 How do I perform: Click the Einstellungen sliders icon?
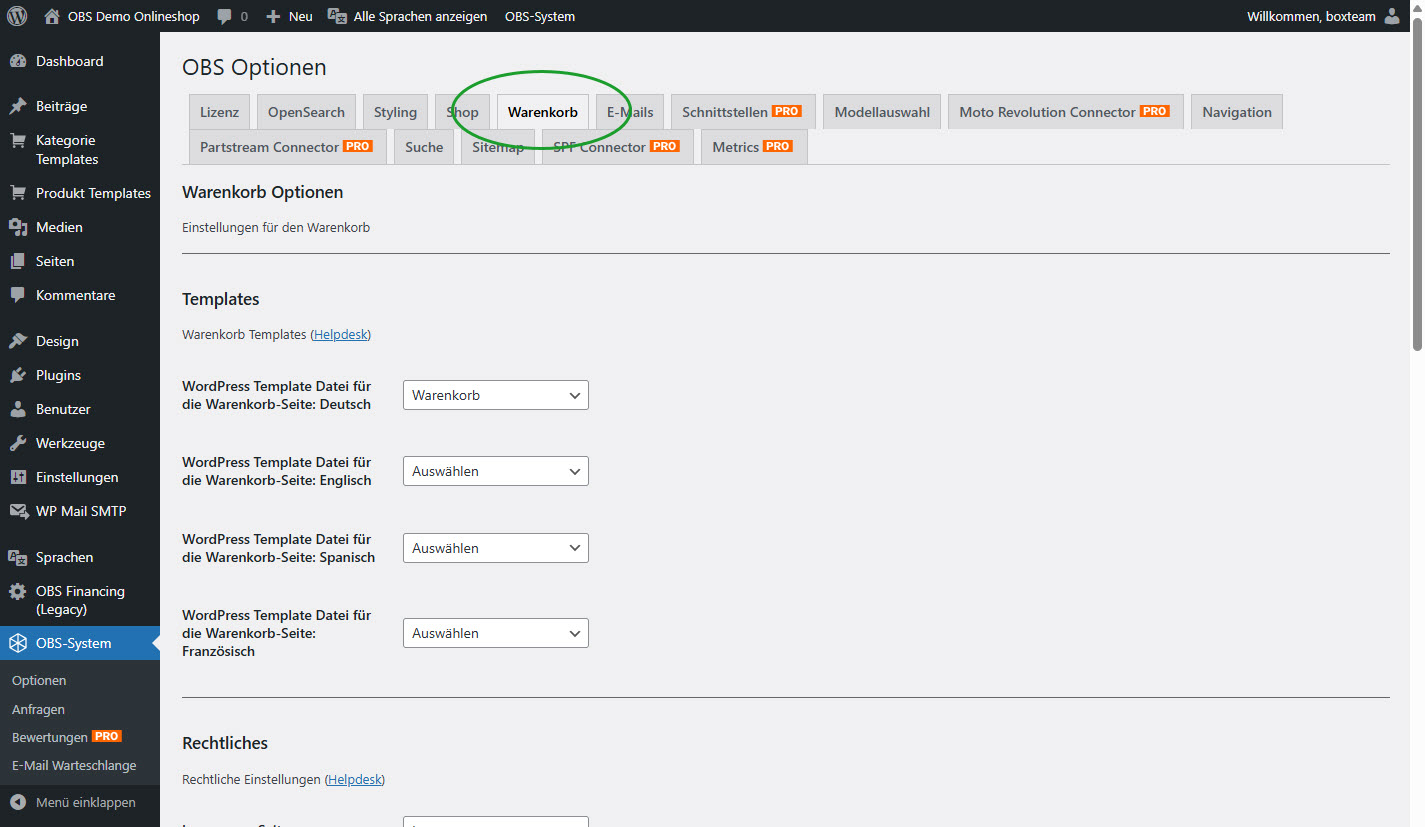18,477
